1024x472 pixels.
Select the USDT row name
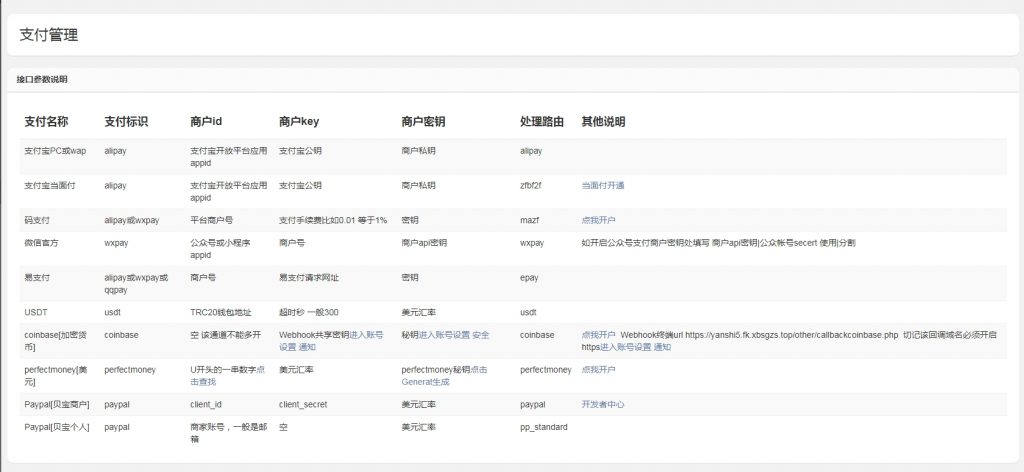(x=35, y=312)
